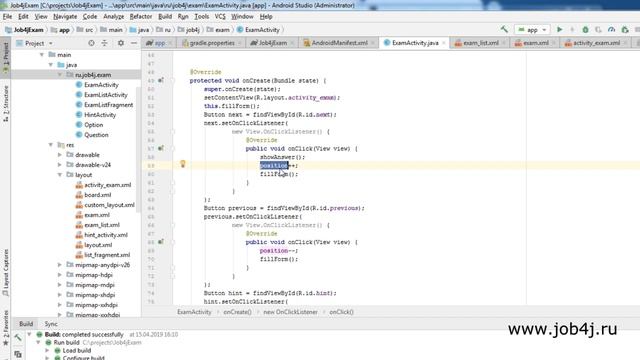The width and height of the screenshot is (640, 360).
Task: Open the VCS menu
Action: click(220, 16)
